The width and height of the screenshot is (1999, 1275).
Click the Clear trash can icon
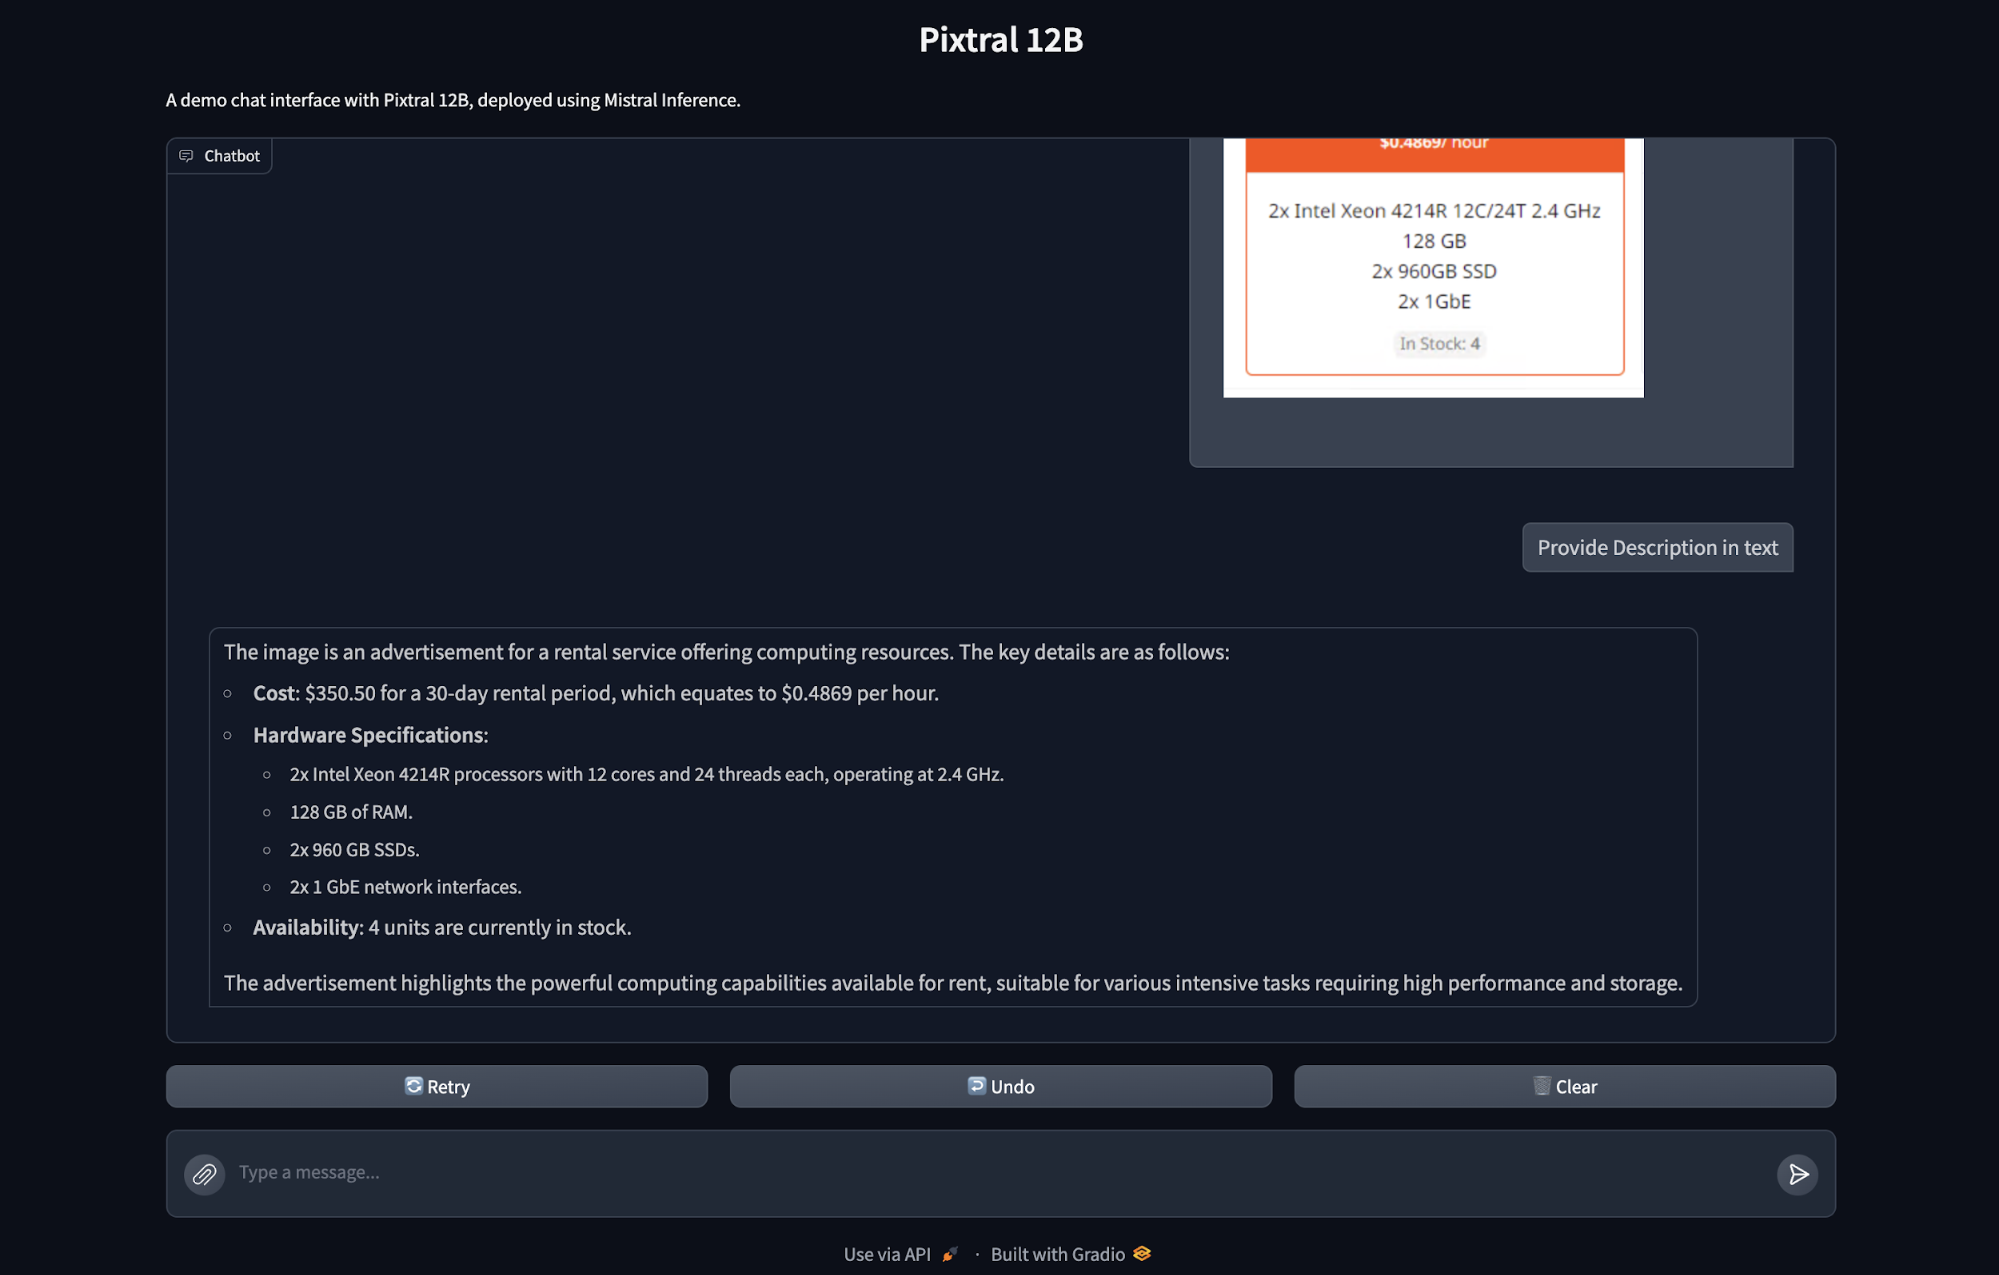[x=1541, y=1085]
